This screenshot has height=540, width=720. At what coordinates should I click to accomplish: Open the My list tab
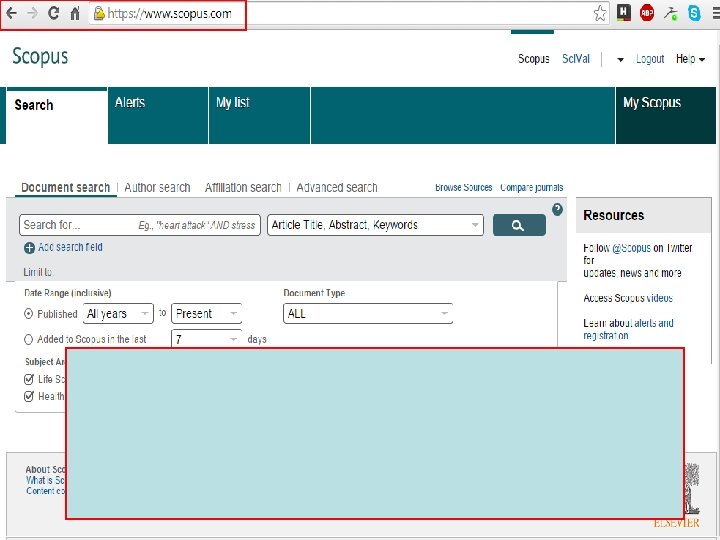[x=259, y=116]
